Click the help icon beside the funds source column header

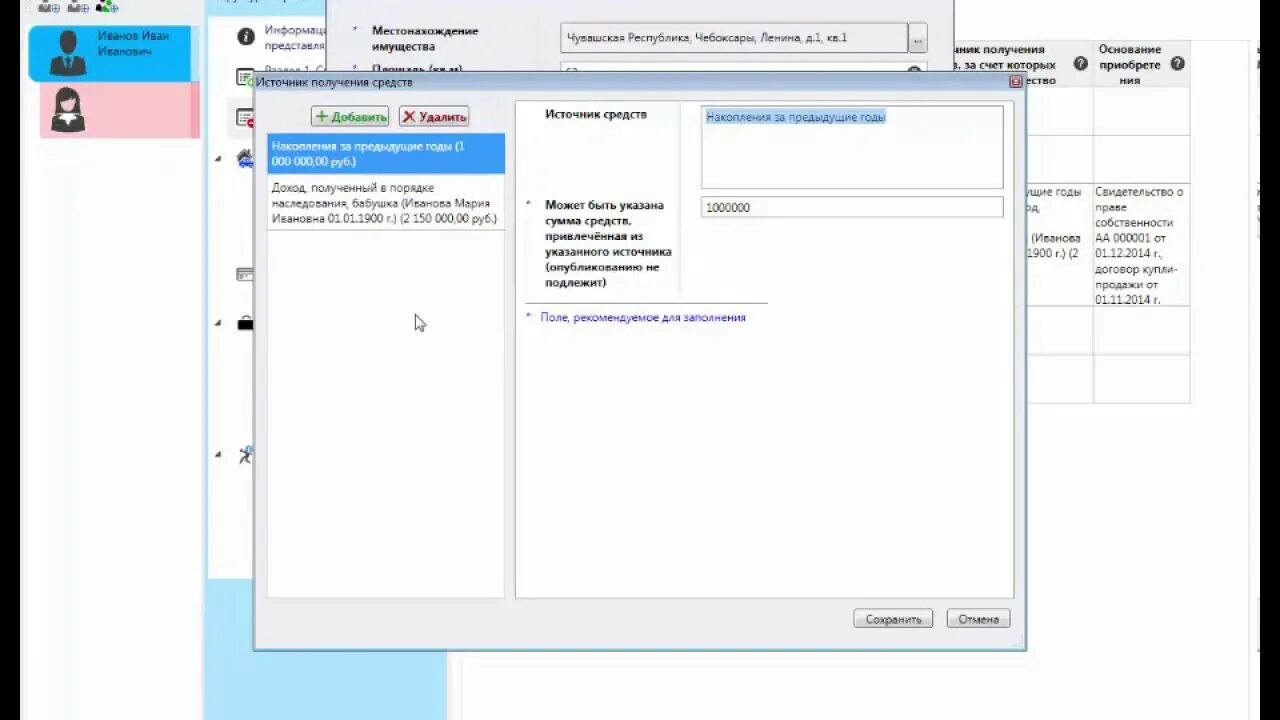(1080, 63)
